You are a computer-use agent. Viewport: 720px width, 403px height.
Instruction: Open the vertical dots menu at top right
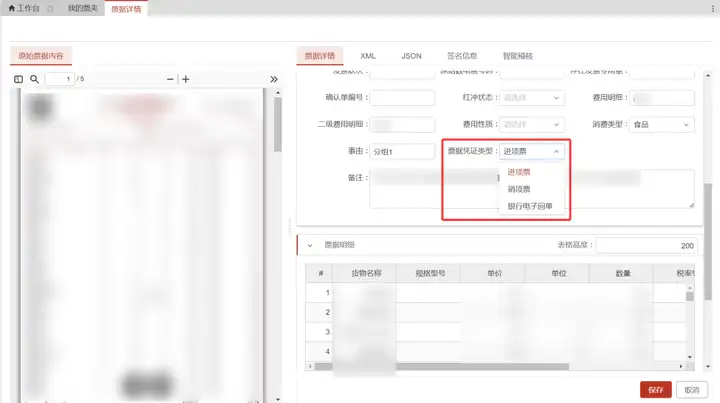[x=713, y=8]
